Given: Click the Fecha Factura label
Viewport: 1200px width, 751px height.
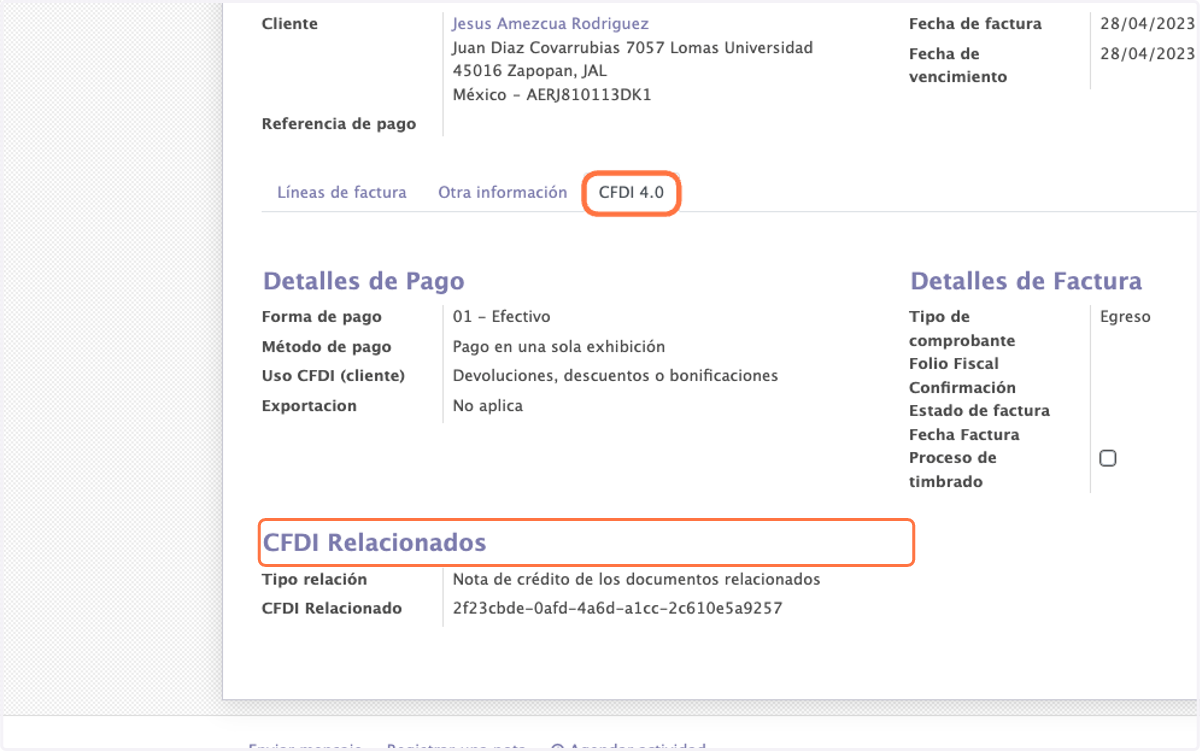Looking at the screenshot, I should (964, 435).
